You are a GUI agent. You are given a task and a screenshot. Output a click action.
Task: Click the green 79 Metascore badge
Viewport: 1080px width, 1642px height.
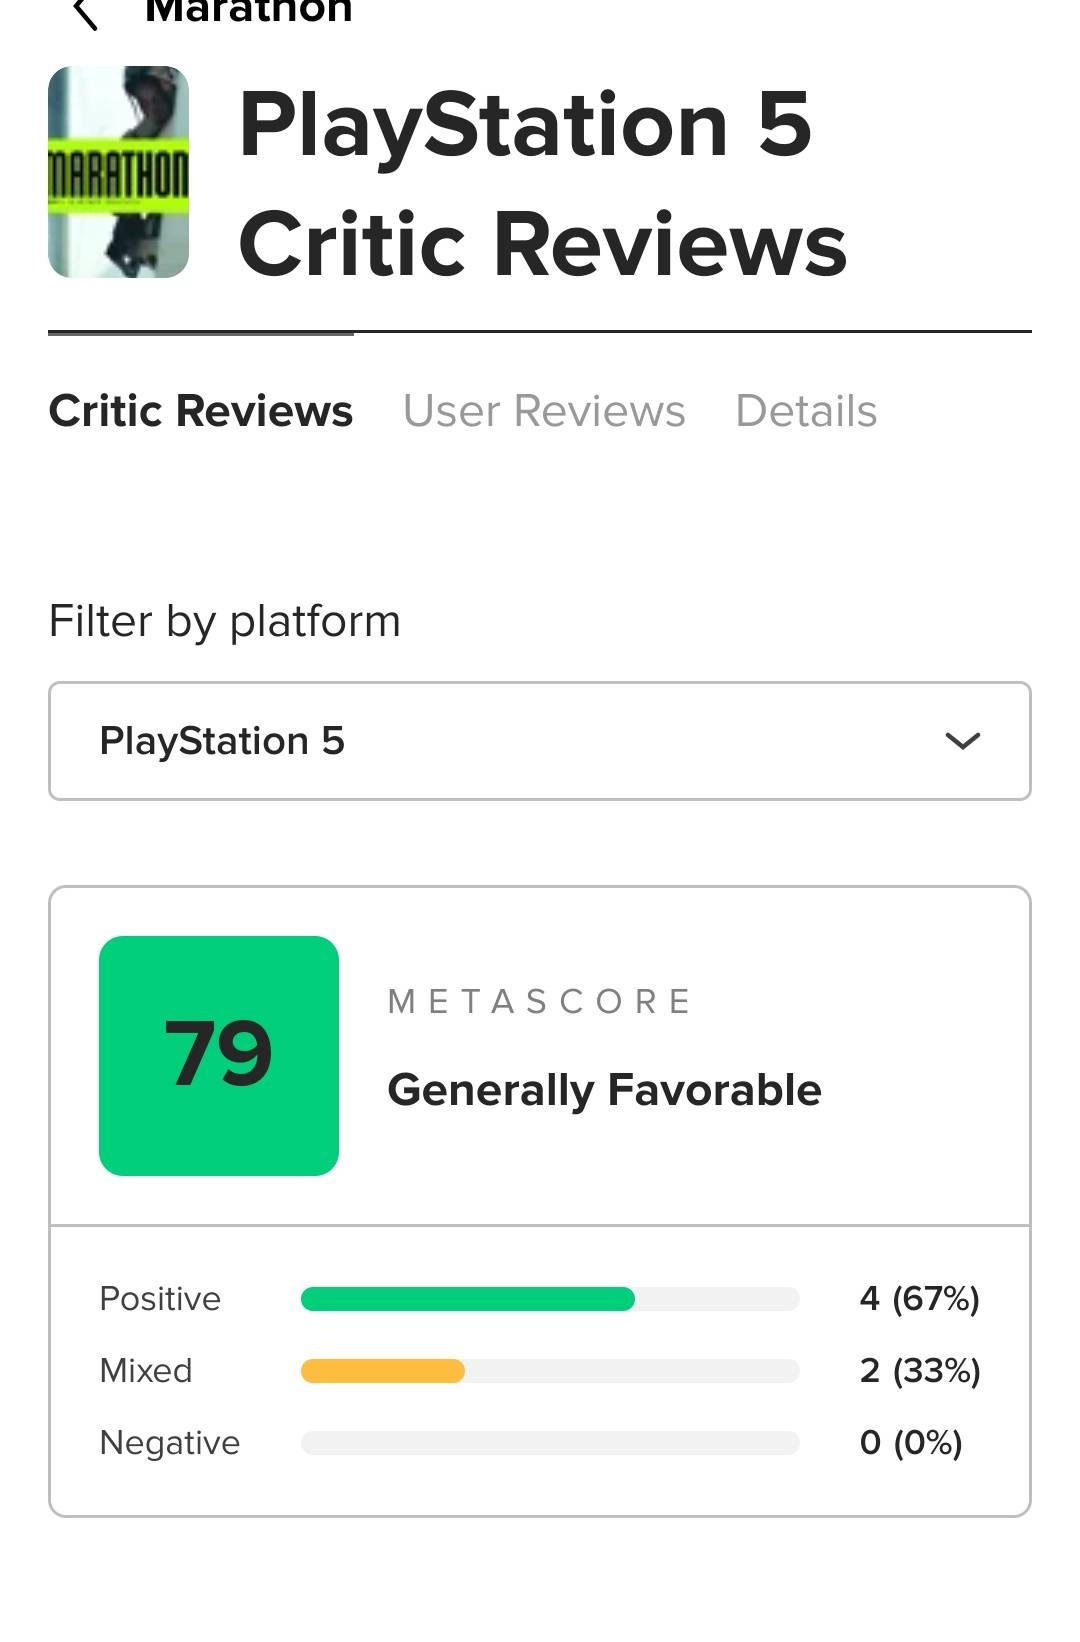[219, 1055]
